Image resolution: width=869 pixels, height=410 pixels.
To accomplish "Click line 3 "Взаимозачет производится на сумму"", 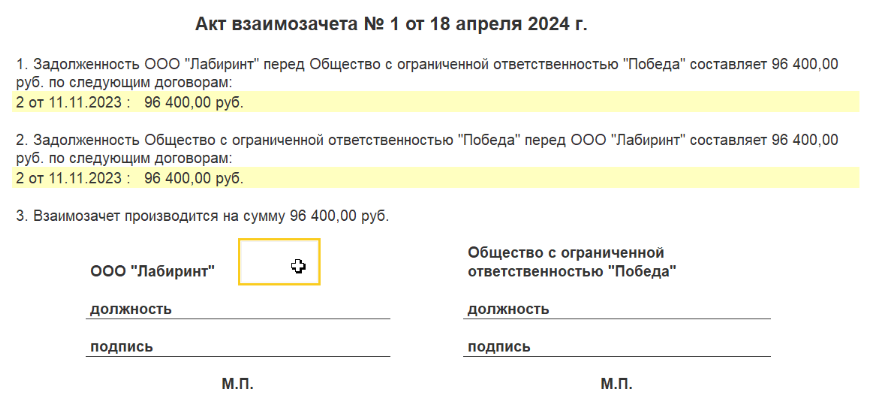I will point(202,216).
